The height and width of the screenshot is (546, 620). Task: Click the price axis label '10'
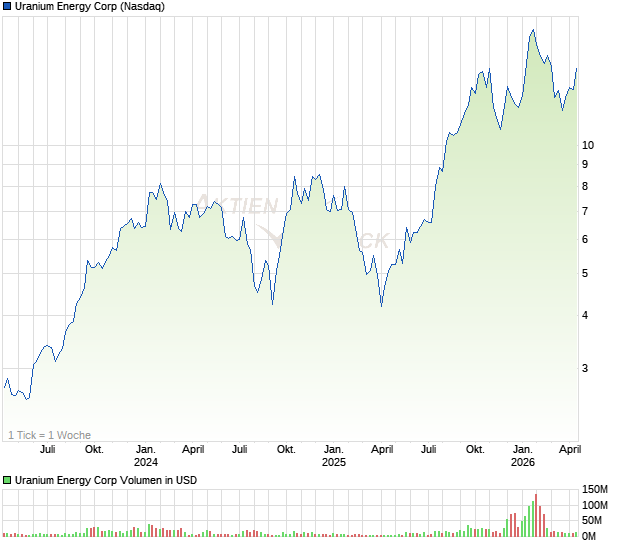point(588,145)
